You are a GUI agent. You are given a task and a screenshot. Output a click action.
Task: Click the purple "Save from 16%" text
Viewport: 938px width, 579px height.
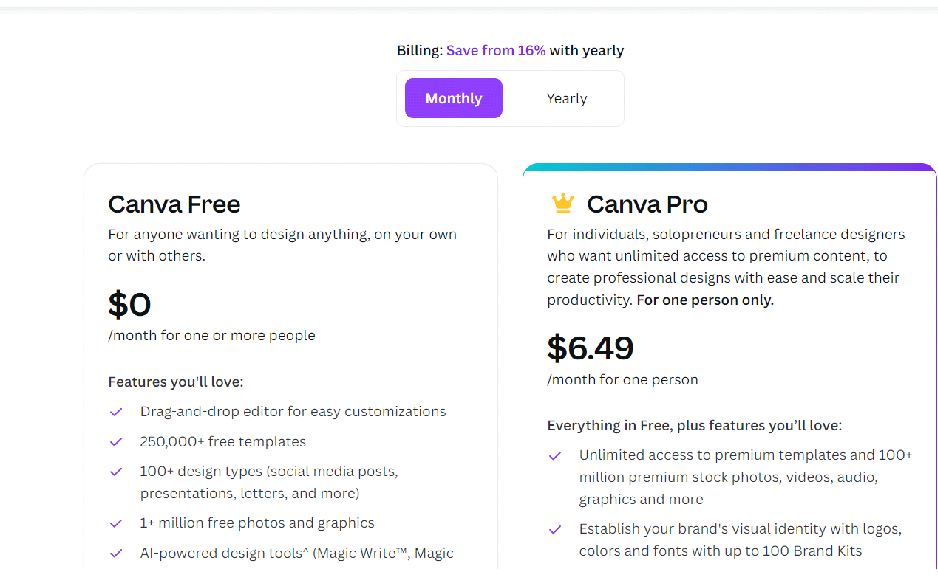[496, 50]
